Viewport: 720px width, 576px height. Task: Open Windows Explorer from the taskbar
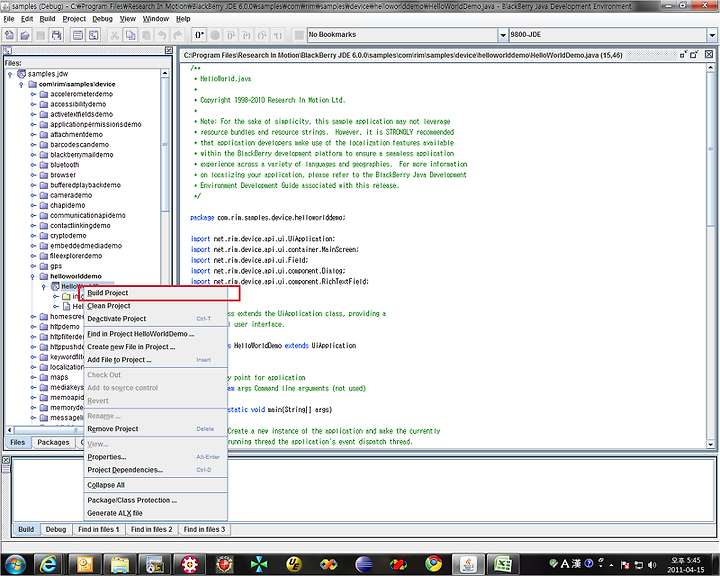click(x=119, y=564)
